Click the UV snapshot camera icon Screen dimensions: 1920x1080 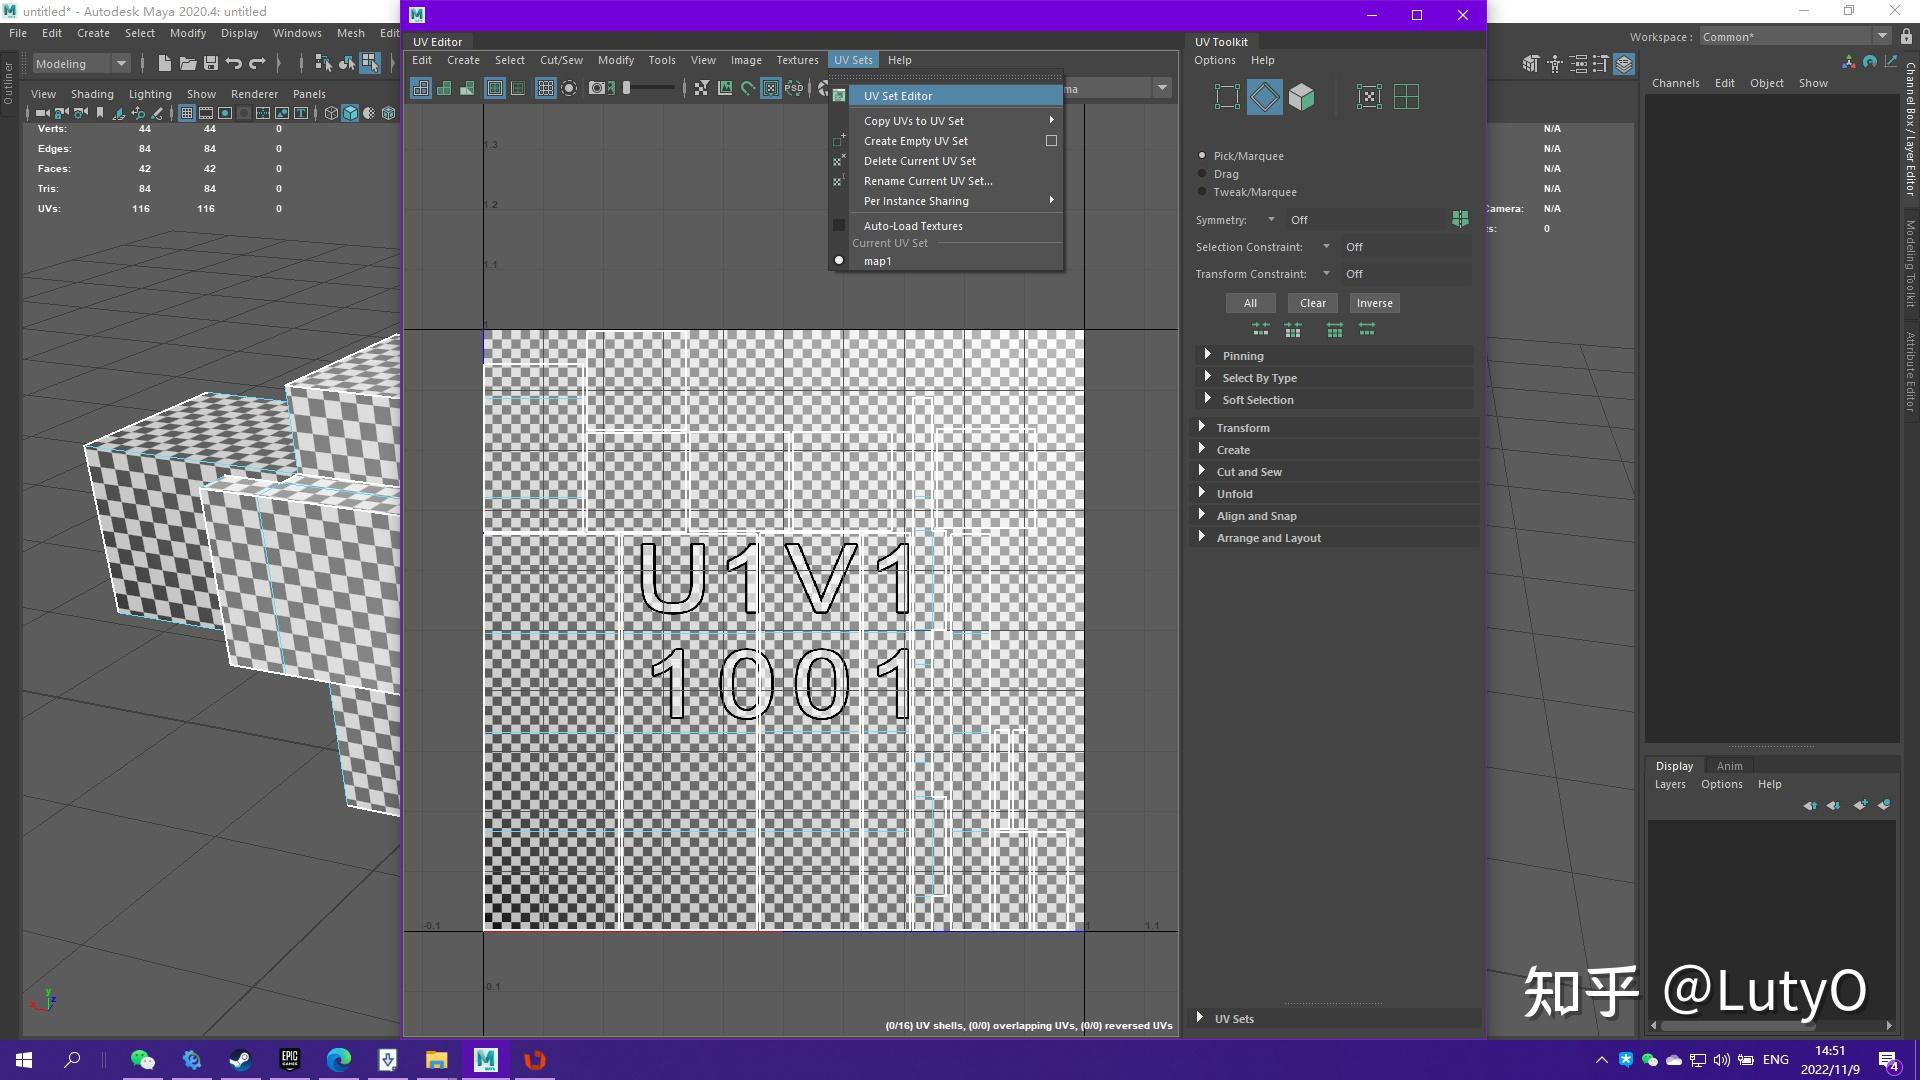596,88
